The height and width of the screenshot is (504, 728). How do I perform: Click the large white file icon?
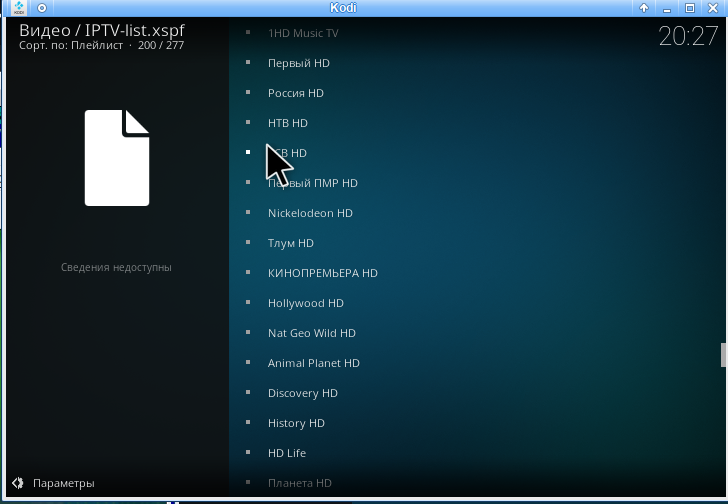(x=117, y=157)
